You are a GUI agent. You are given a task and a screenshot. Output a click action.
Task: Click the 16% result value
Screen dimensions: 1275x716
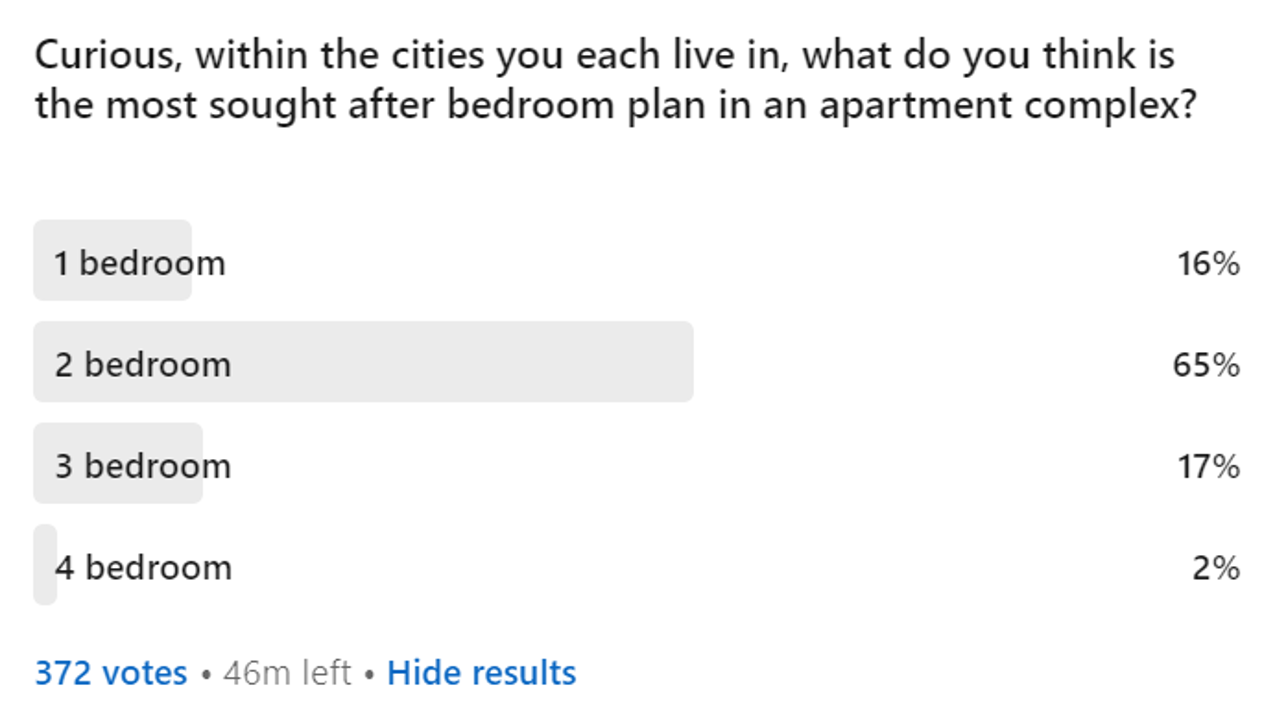pos(1208,264)
